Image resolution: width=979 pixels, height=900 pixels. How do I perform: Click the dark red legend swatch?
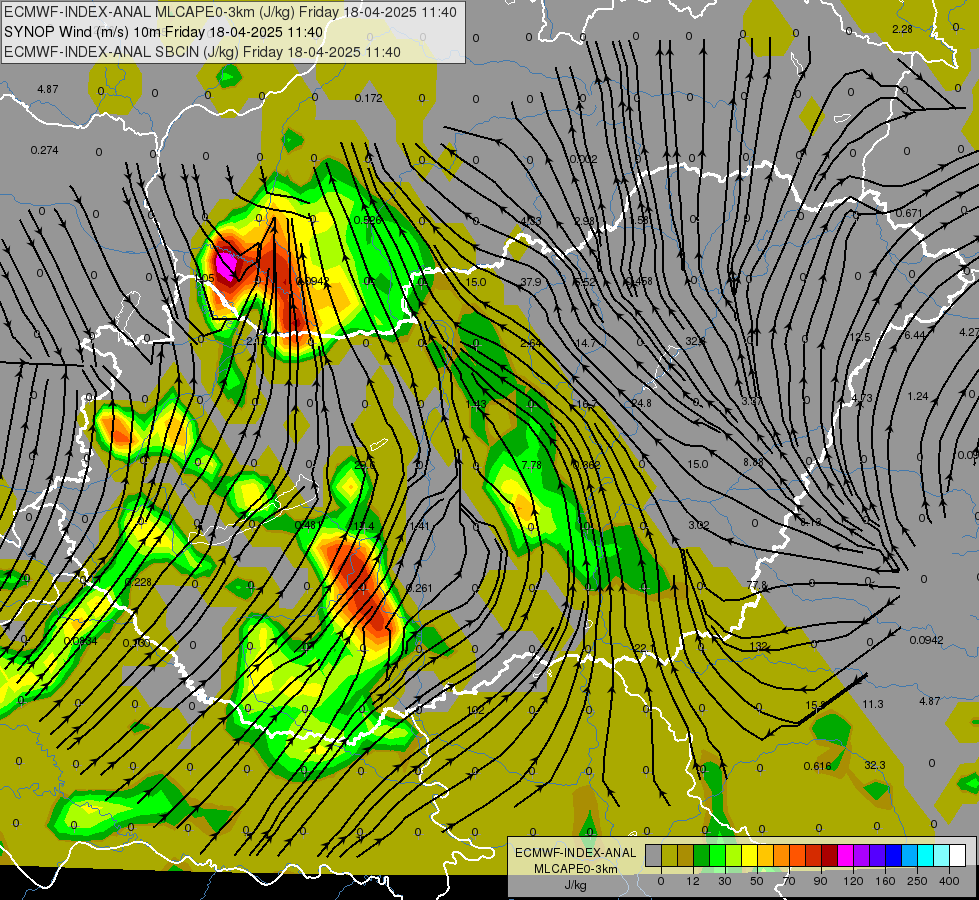click(x=830, y=855)
